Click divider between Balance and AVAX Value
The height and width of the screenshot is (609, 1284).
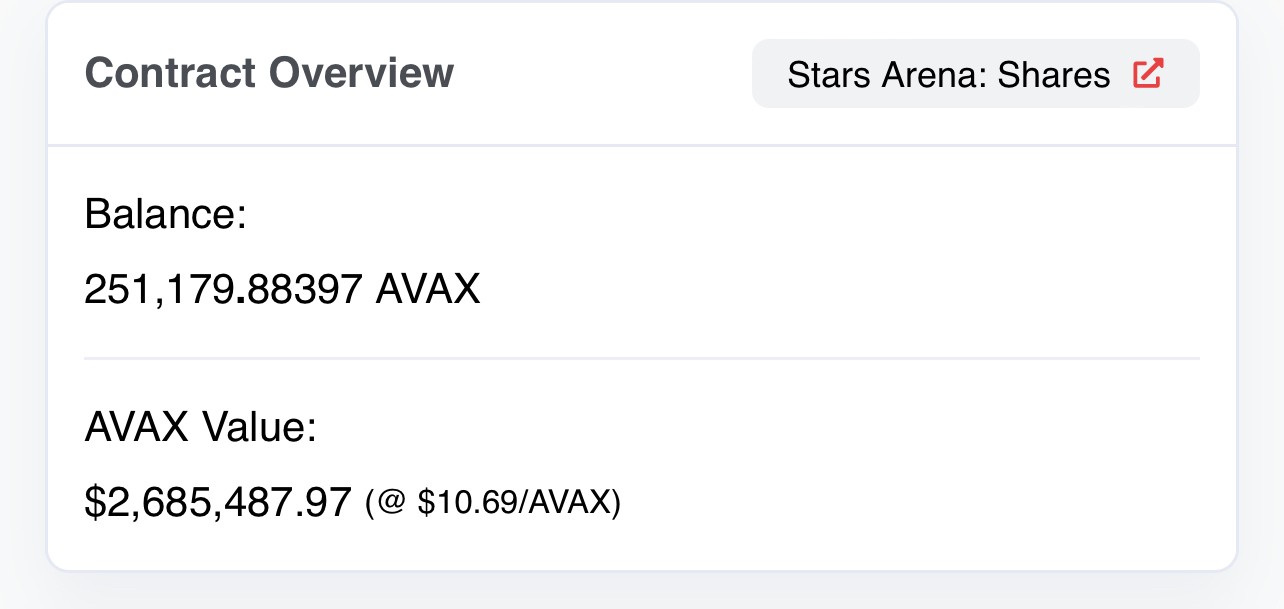pos(641,358)
